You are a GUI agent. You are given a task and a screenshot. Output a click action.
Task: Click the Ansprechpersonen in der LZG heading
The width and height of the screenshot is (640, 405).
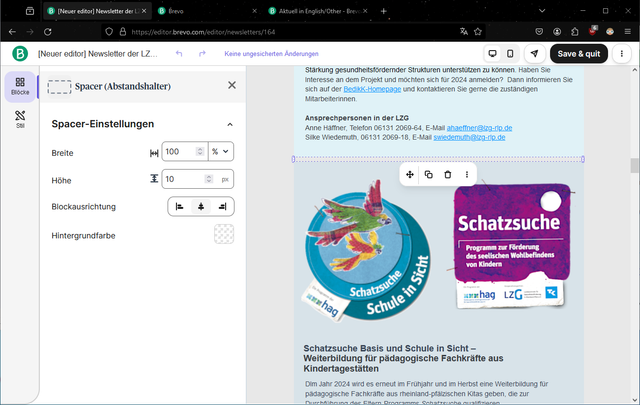pos(357,118)
